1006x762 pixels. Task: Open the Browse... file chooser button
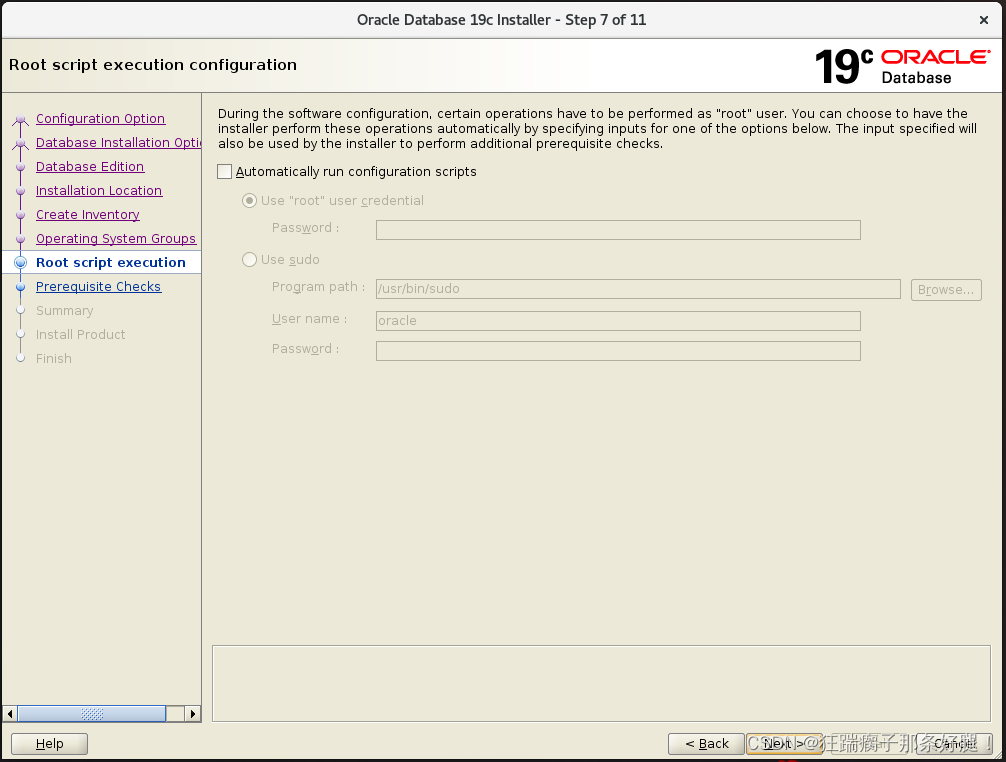[x=946, y=290]
